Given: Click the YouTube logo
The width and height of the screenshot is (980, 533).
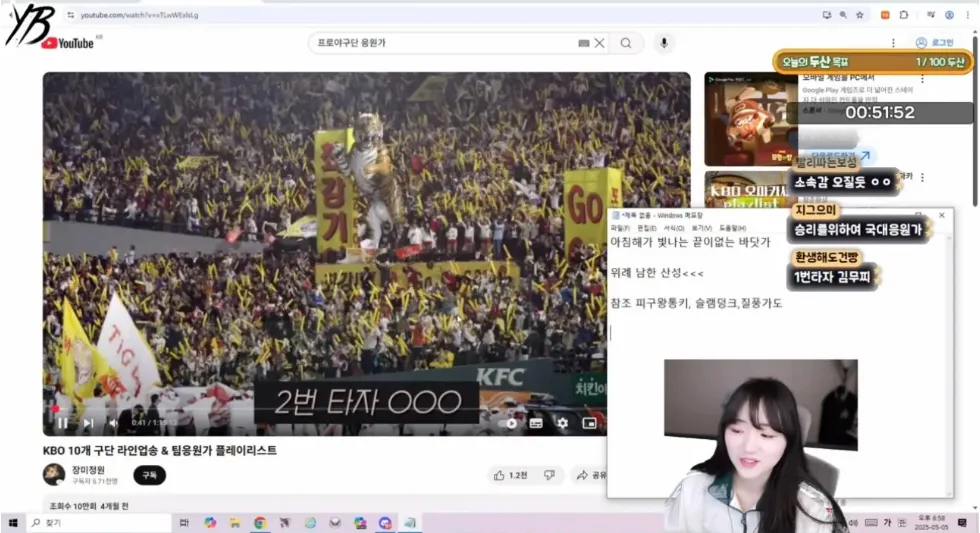Looking at the screenshot, I should tap(68, 43).
